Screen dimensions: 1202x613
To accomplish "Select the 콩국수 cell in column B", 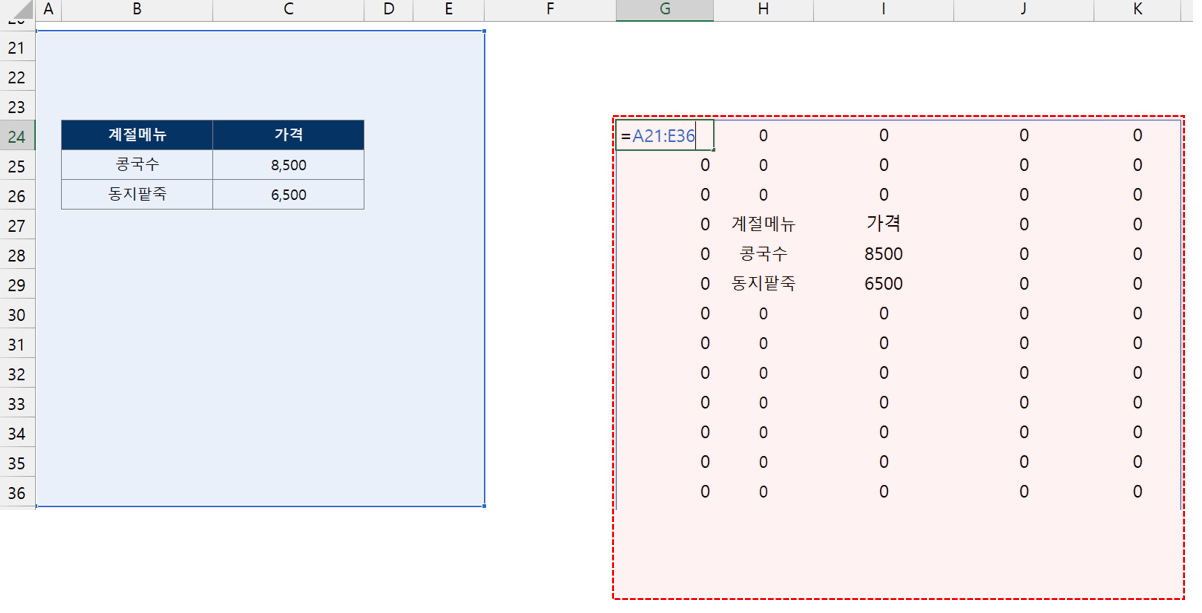I will click(137, 165).
